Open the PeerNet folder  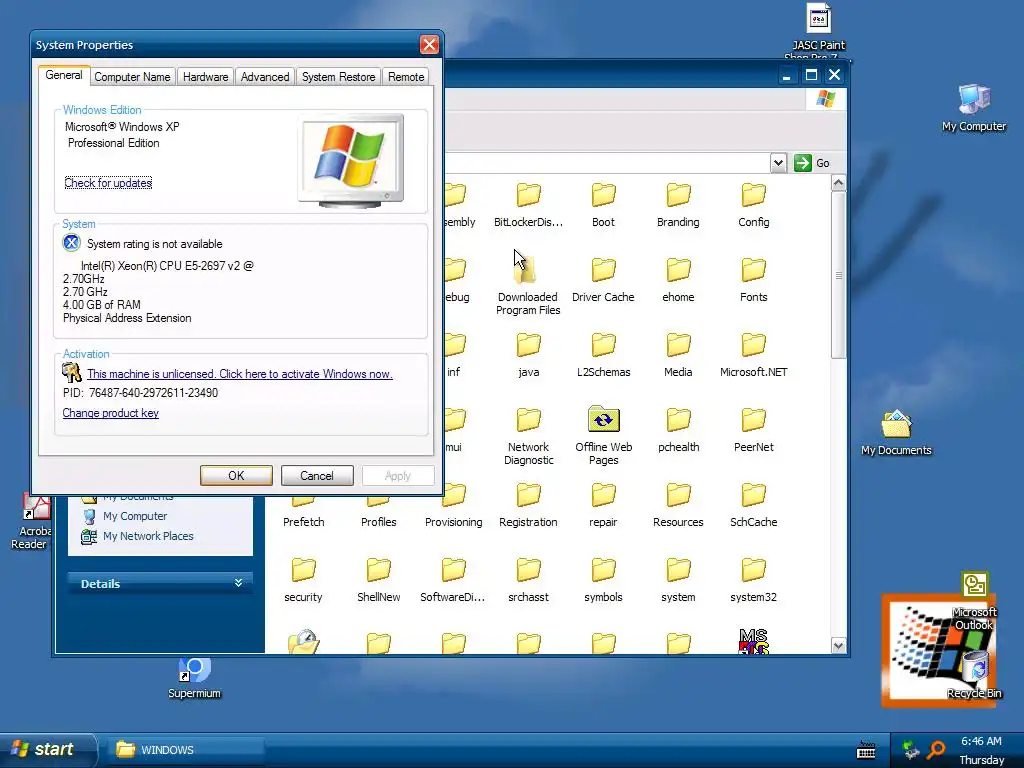coord(753,430)
